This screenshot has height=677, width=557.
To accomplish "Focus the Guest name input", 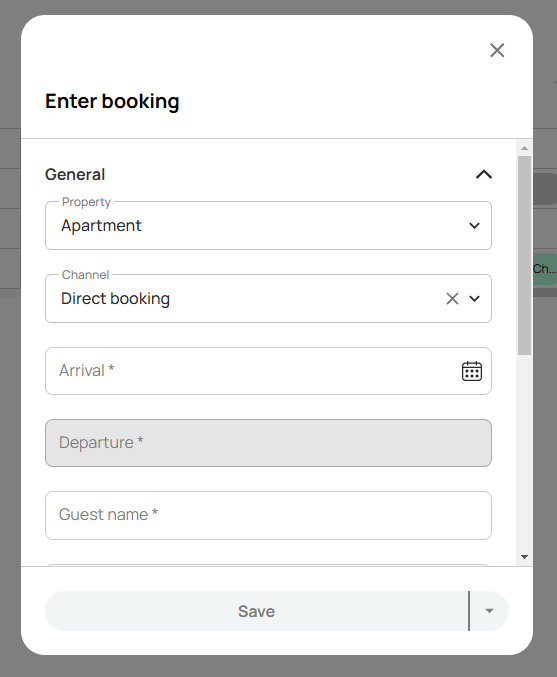I will pyautogui.click(x=268, y=515).
